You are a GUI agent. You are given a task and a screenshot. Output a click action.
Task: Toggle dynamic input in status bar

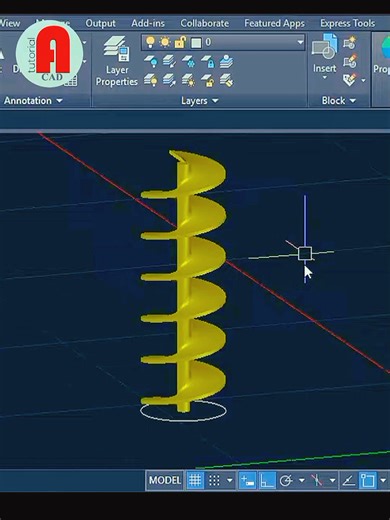(247, 480)
